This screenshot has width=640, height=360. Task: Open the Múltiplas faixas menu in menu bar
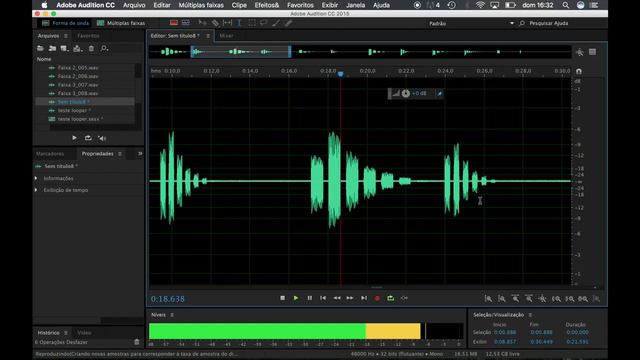click(201, 5)
